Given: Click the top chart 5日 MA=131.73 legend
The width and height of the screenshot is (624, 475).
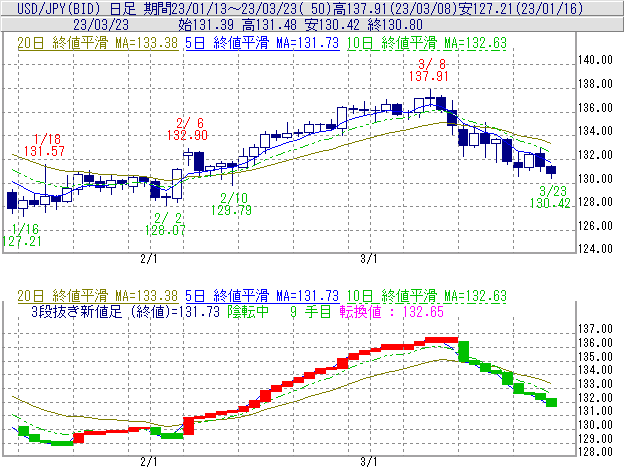Looking at the screenshot, I should click(x=262, y=43).
